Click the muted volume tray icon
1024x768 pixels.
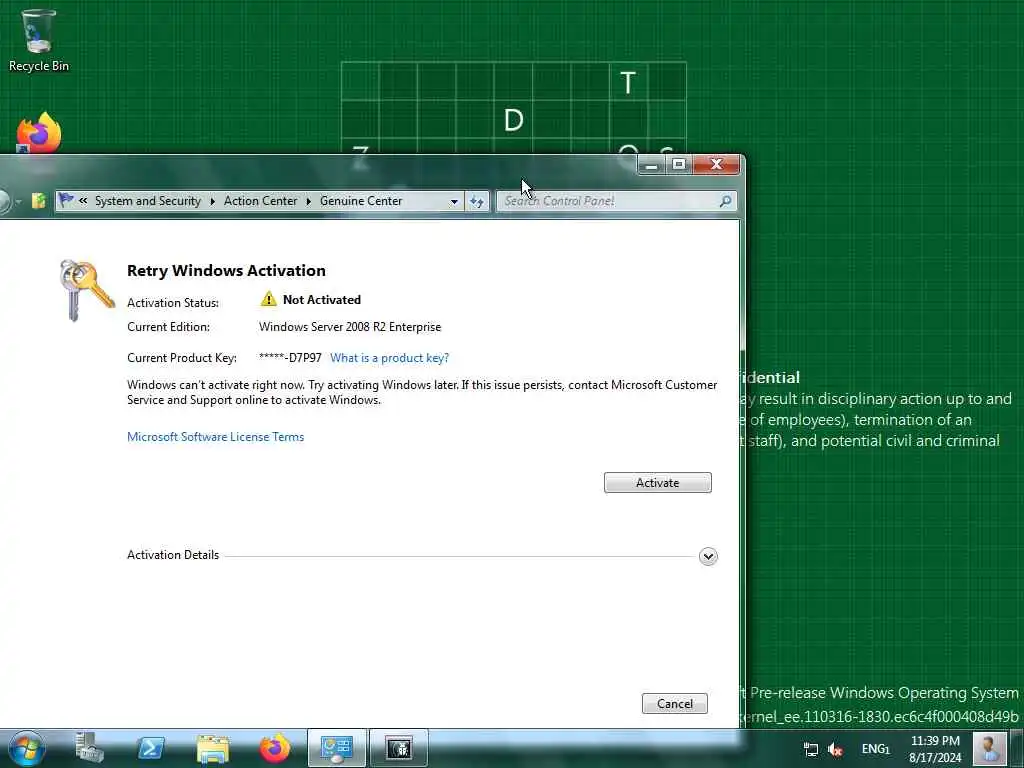pyautogui.click(x=835, y=749)
